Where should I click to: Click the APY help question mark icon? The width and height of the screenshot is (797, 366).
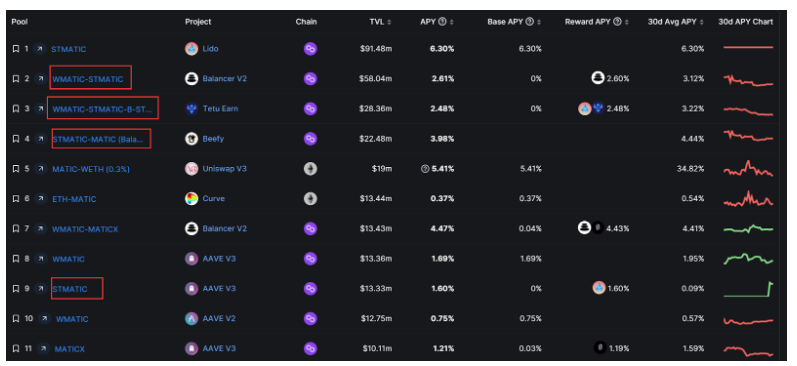[442, 22]
